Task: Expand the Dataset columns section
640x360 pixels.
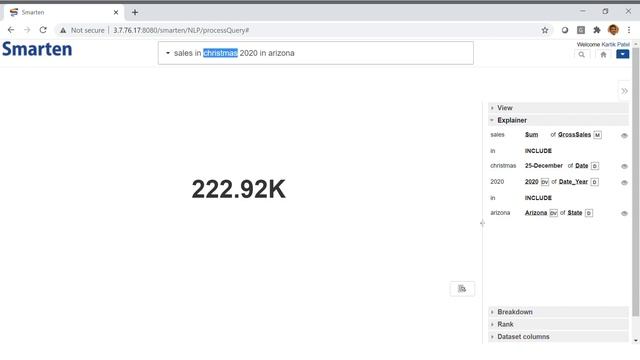Action: point(558,337)
